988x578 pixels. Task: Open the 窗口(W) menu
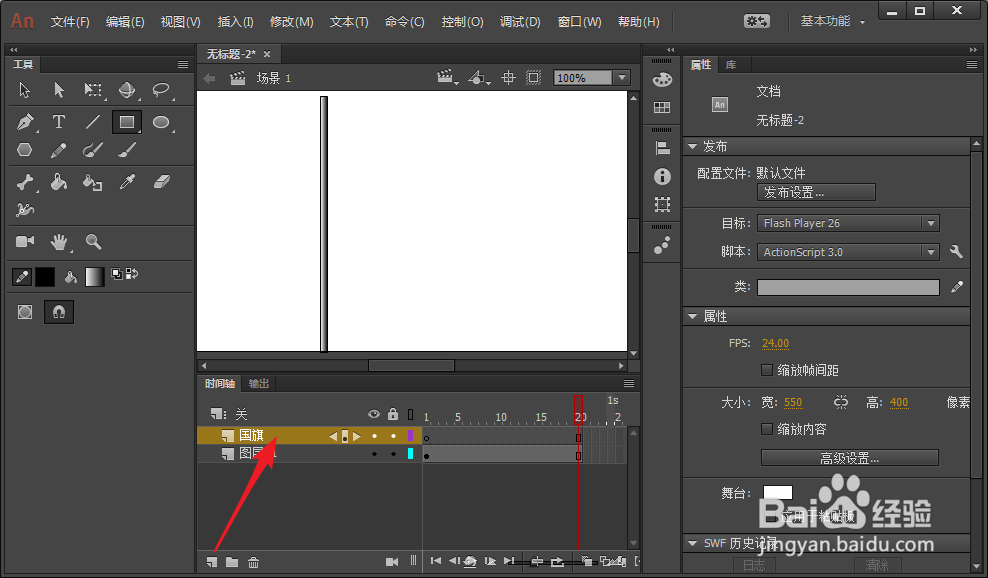pyautogui.click(x=580, y=21)
